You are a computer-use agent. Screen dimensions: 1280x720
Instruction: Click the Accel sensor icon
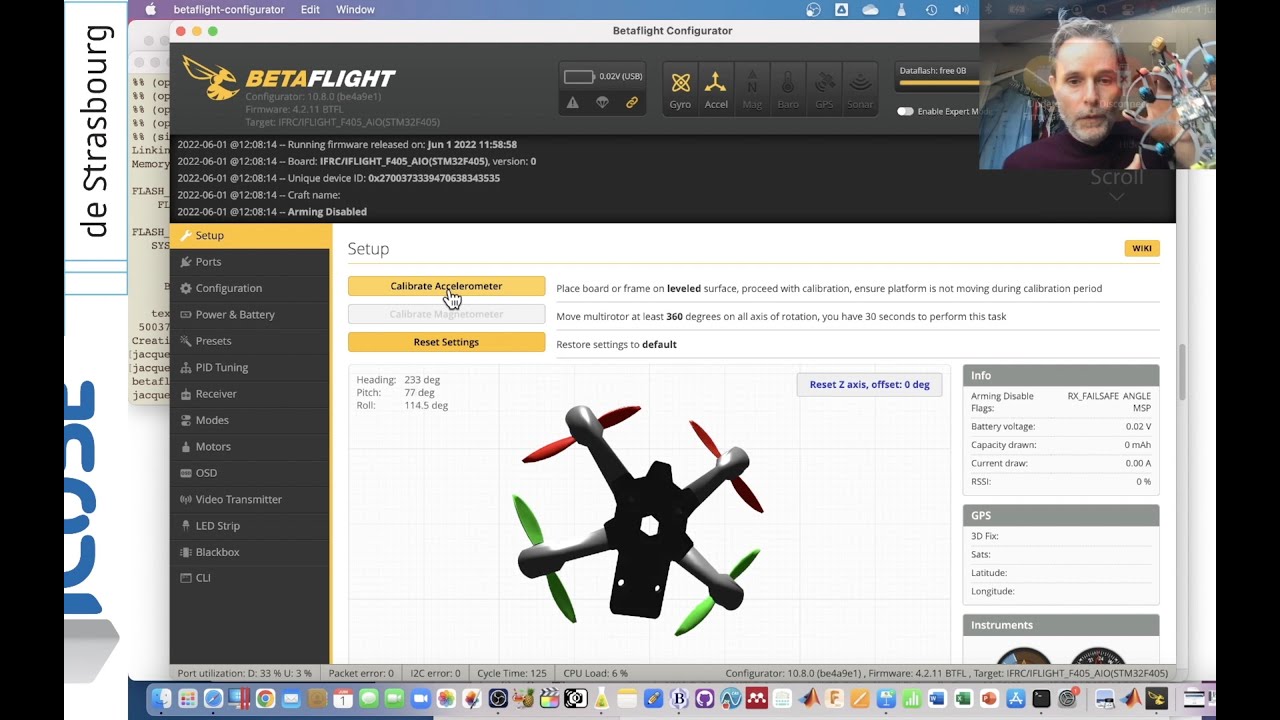point(716,89)
